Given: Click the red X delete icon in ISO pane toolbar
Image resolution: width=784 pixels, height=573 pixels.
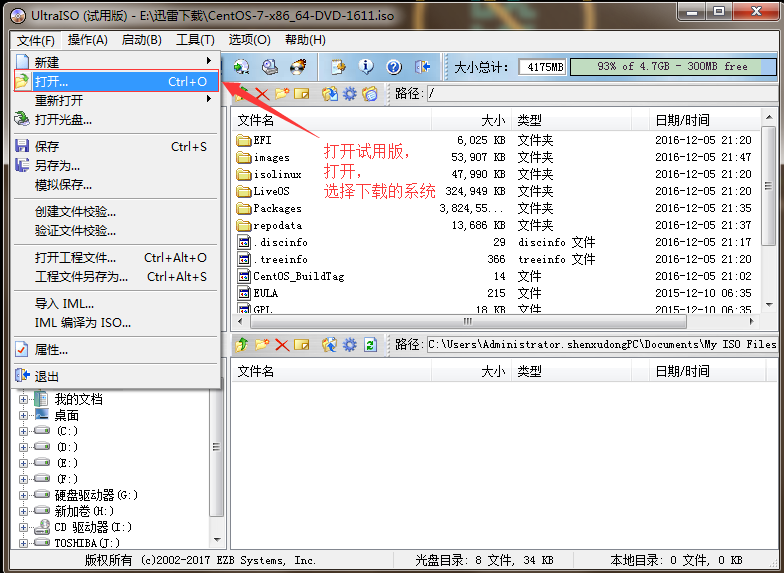Looking at the screenshot, I should (262, 94).
